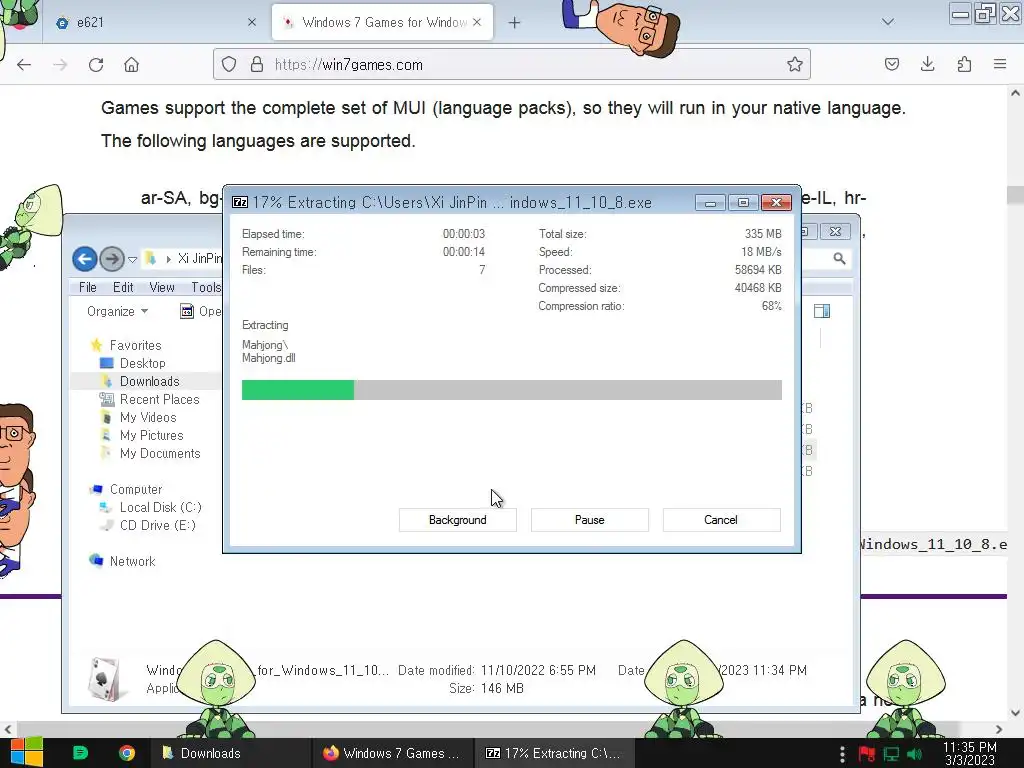Open CD Drive (E:)
This screenshot has height=768, width=1024.
click(x=157, y=525)
